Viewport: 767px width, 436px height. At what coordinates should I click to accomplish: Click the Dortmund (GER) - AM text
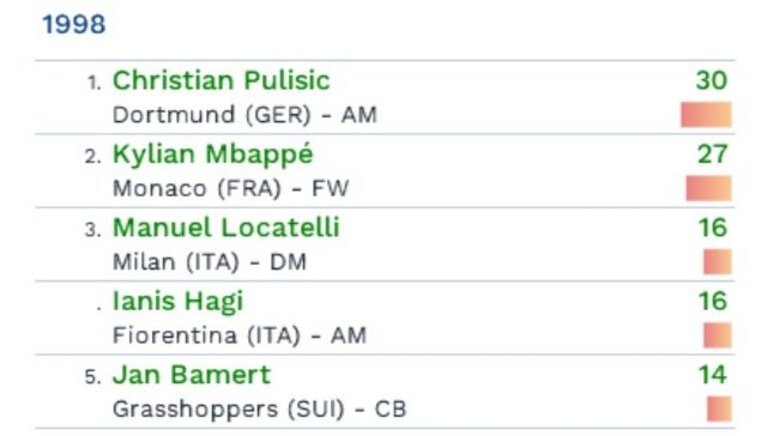[x=245, y=115]
